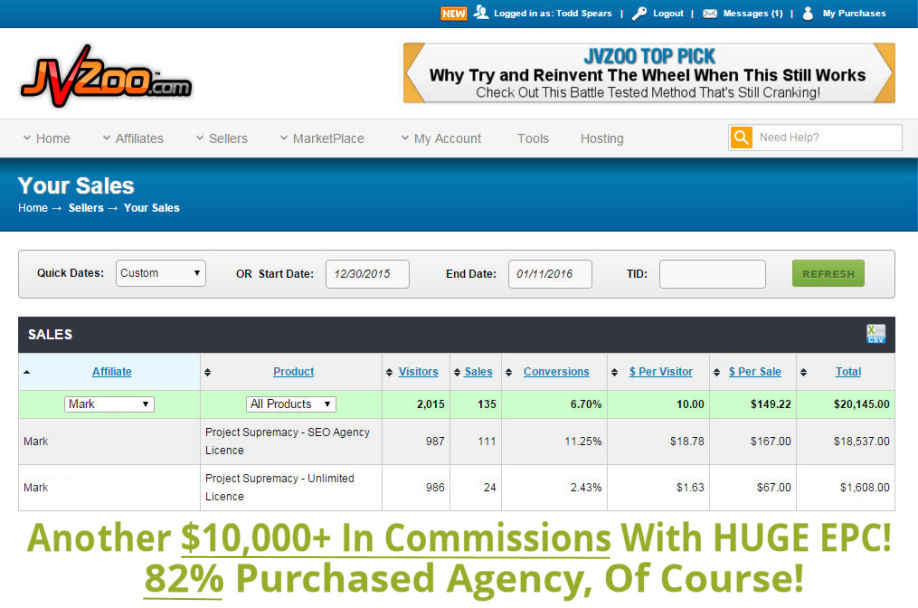The image size is (918, 608).
Task: Click the TID input field
Action: pos(713,274)
